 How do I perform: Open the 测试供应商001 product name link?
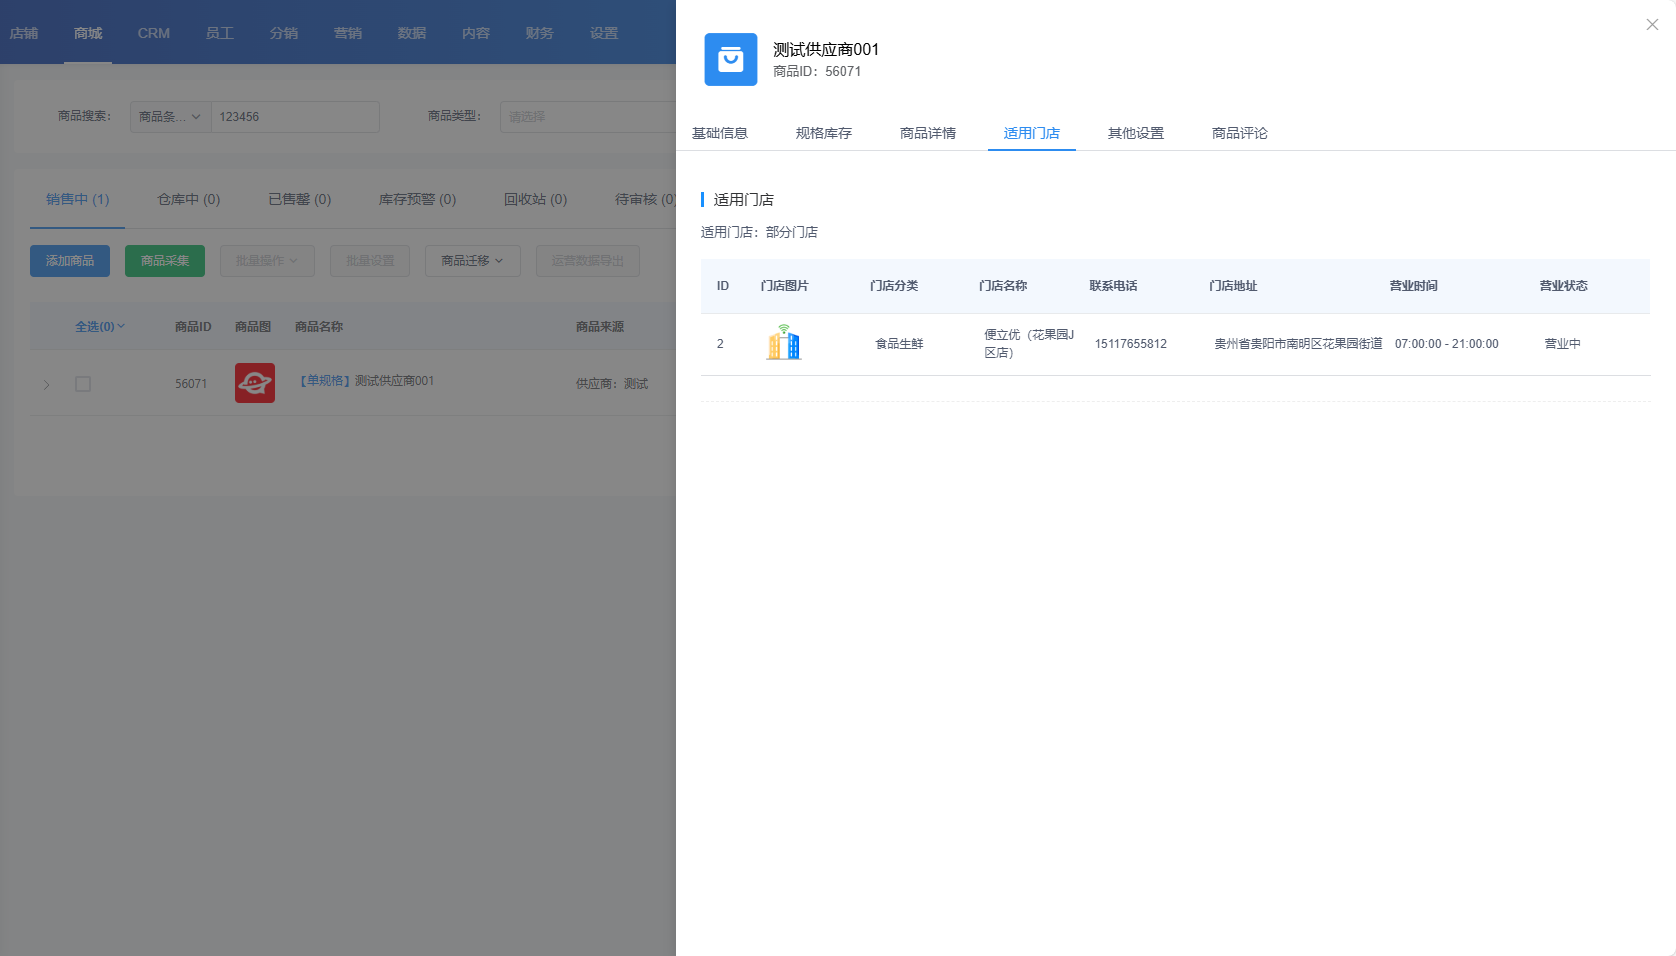coord(394,381)
